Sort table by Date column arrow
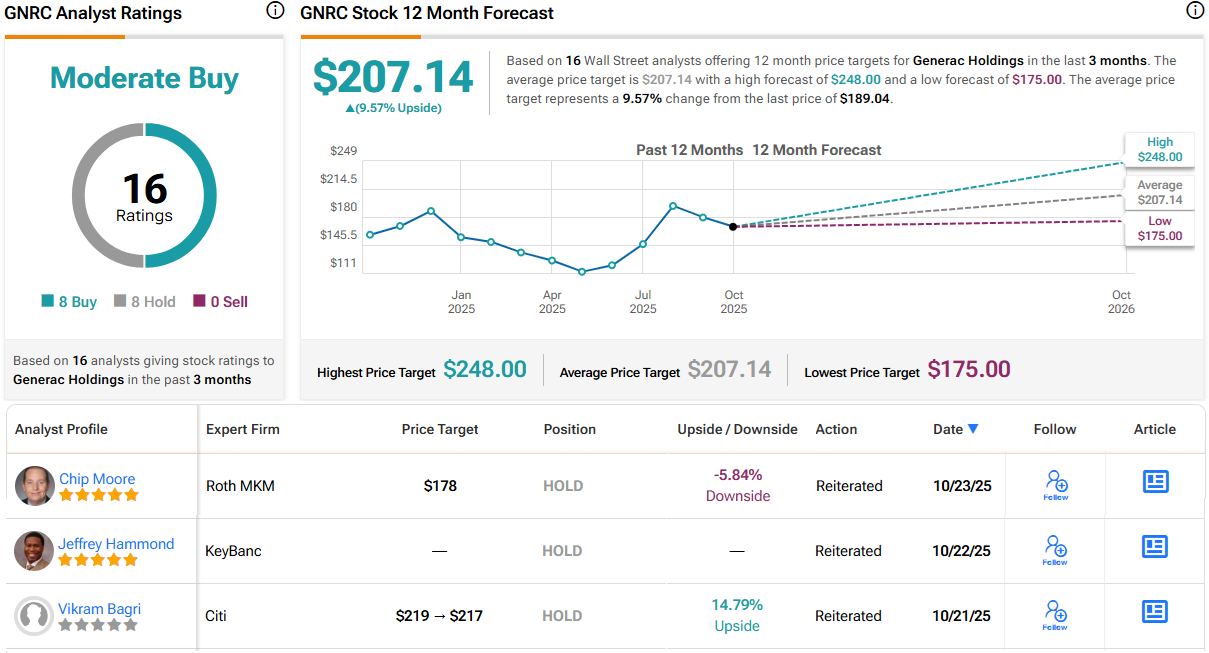This screenshot has width=1209, height=653. [x=973, y=429]
